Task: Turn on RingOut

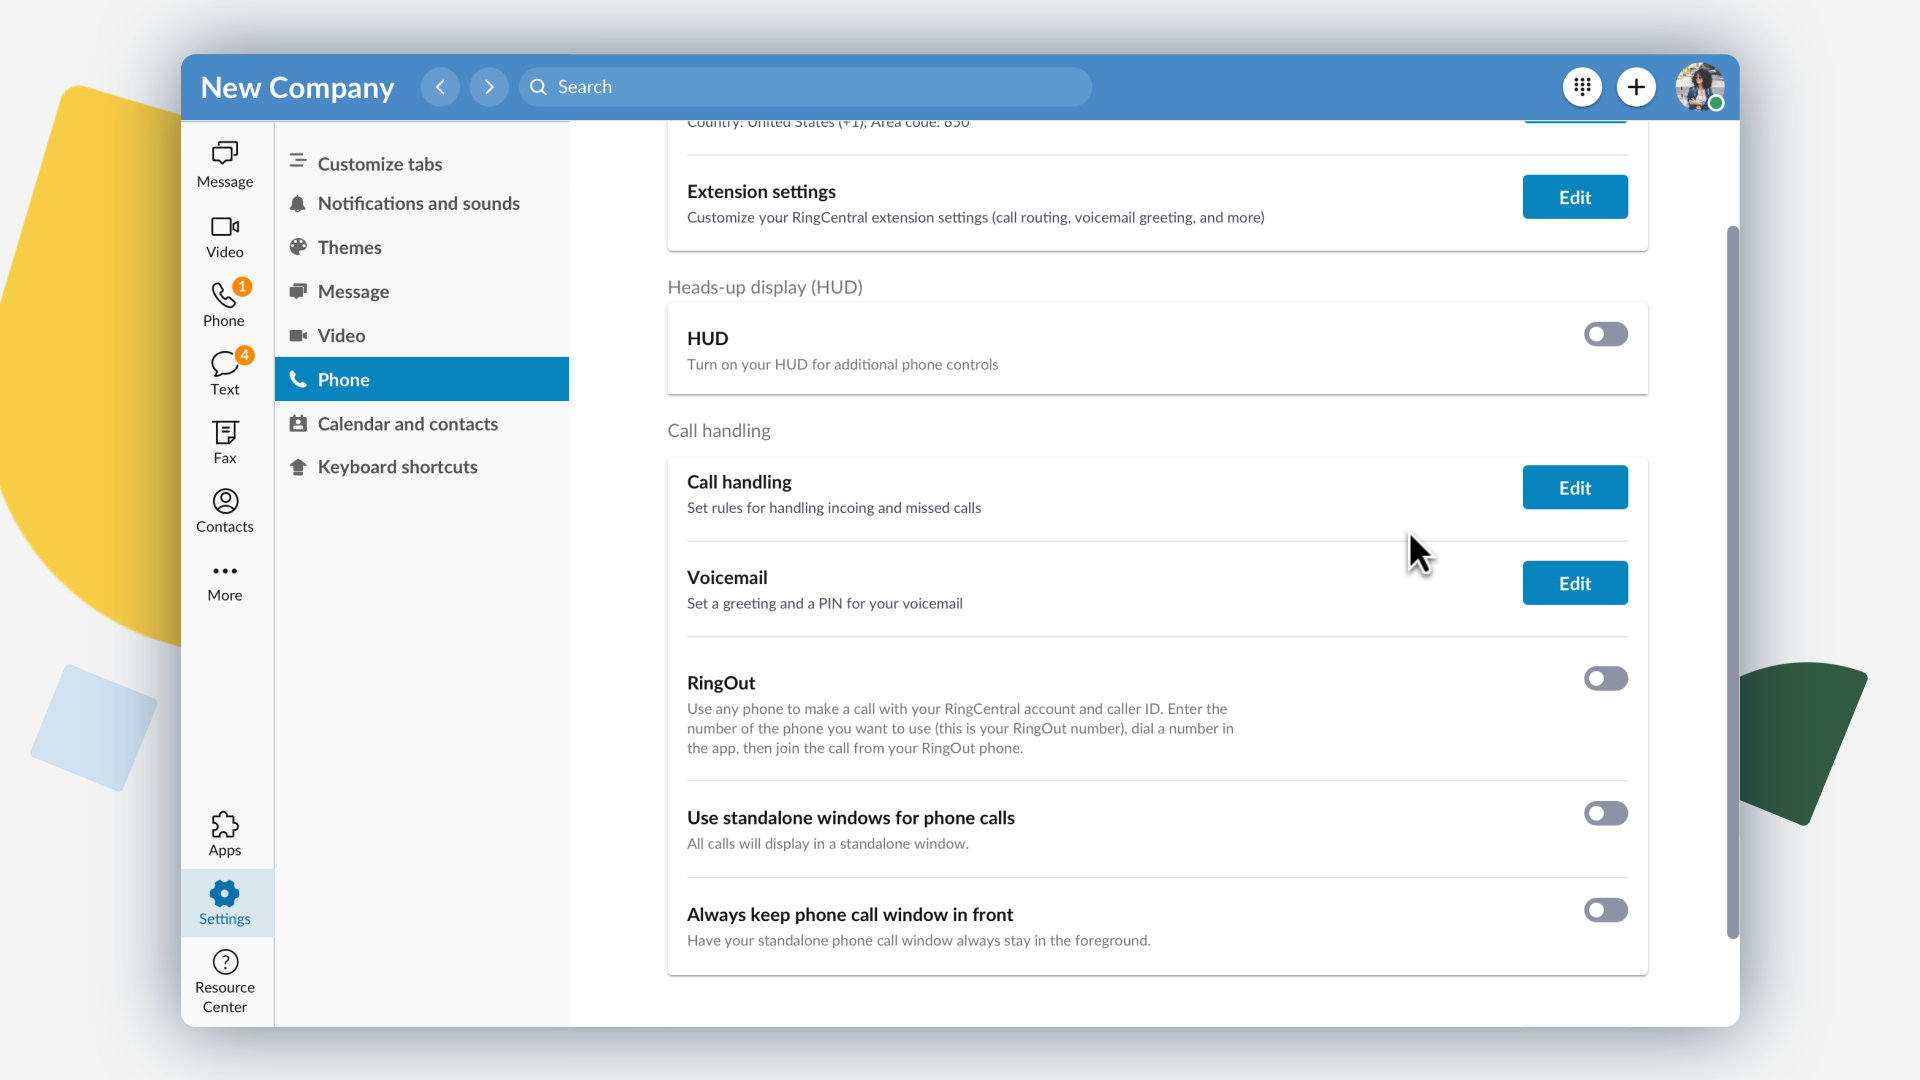Action: point(1605,679)
